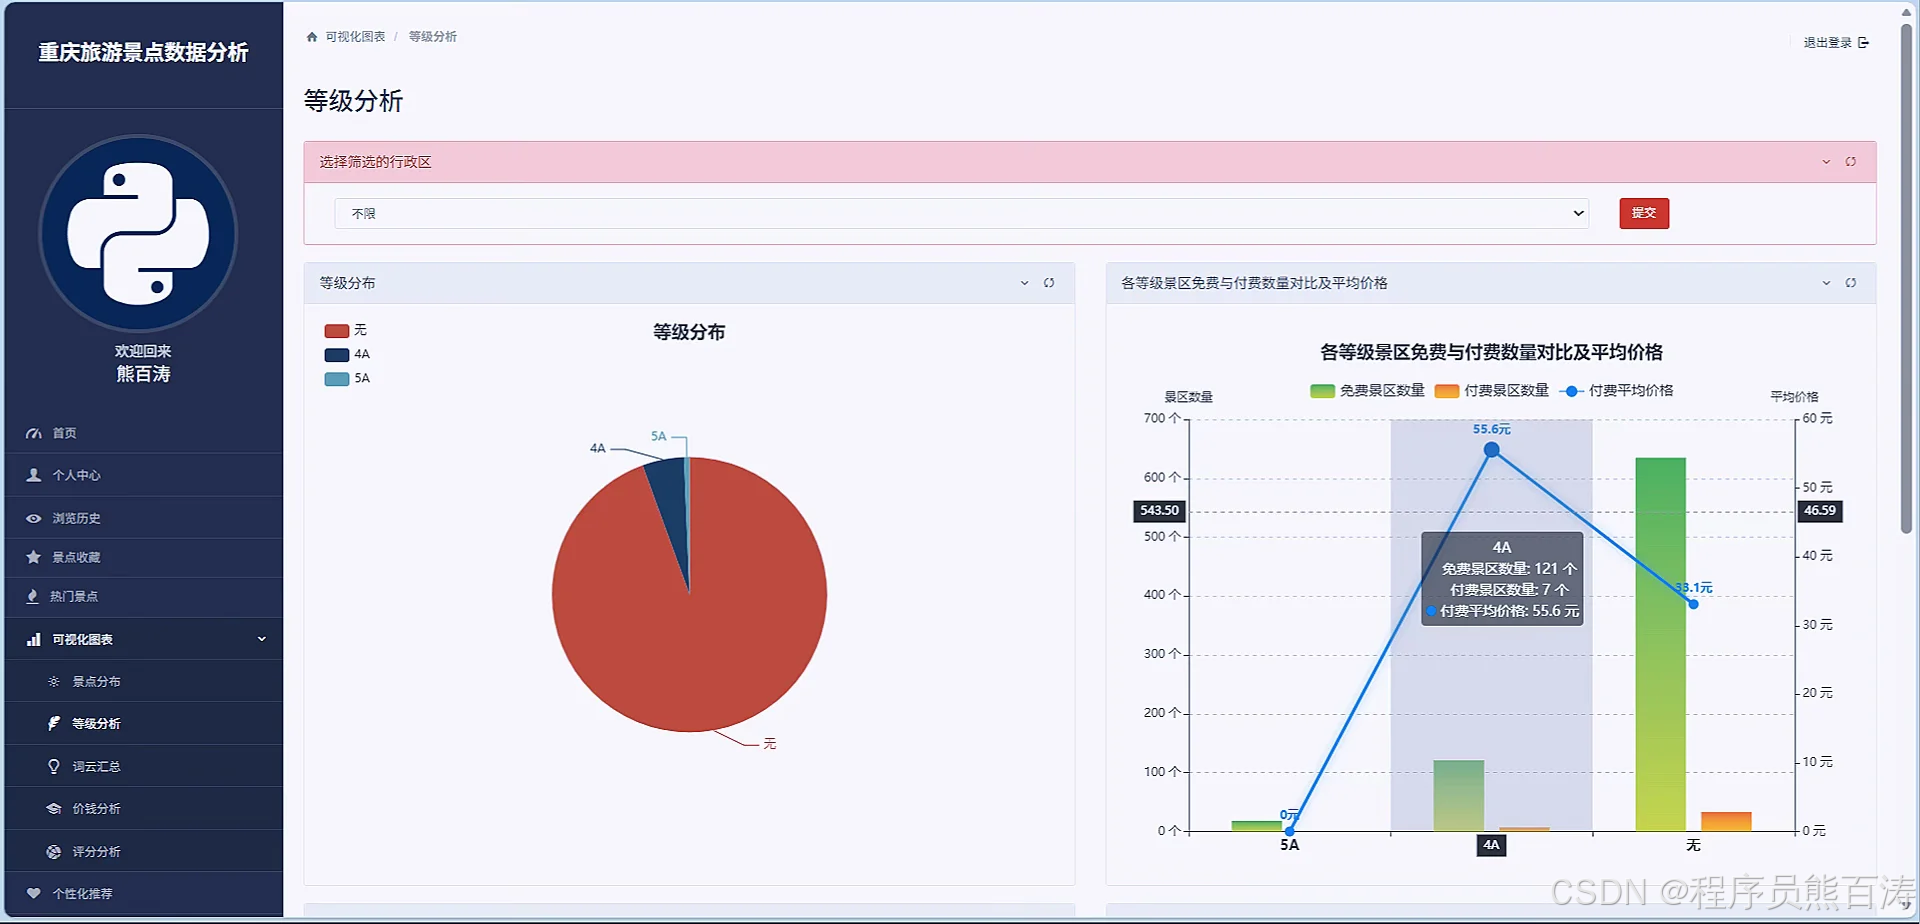Click the 4A price data point 55.6元
1920x924 pixels.
(x=1491, y=450)
